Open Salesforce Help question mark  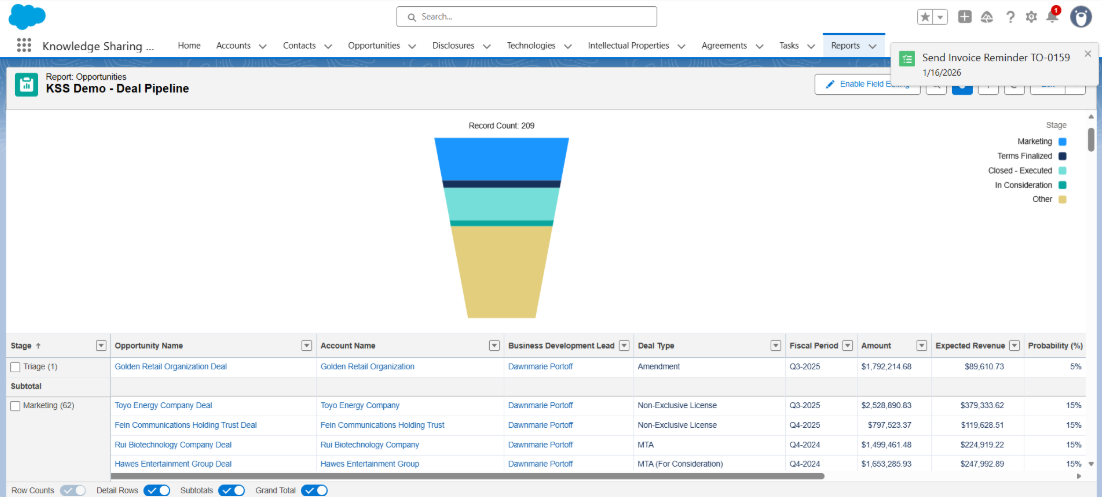coord(1010,17)
